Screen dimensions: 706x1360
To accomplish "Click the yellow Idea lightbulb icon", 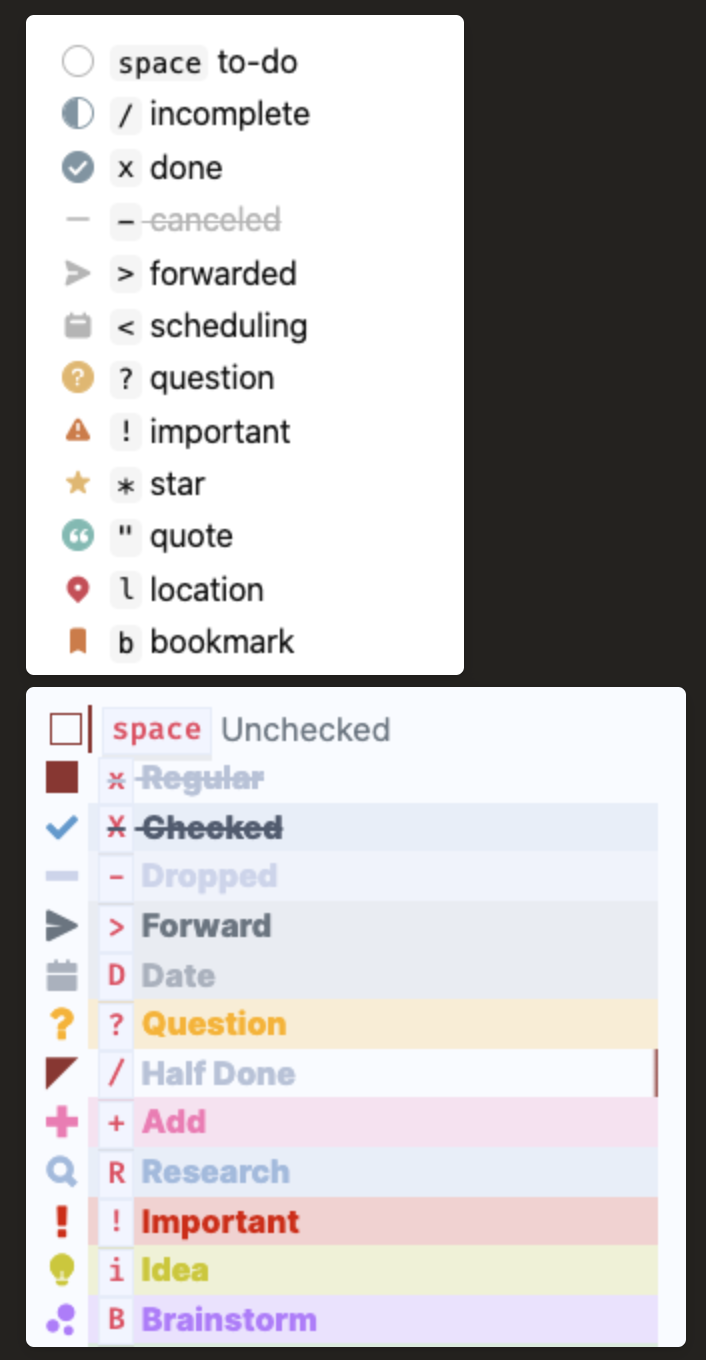I will click(x=62, y=1270).
